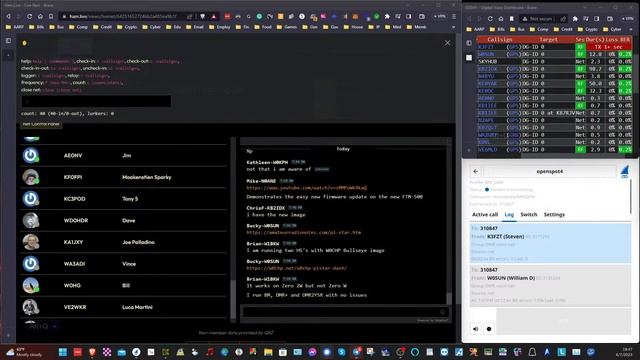Open the Email bookmarks folder
Screen dimensions: 640x360
pos(195,27)
